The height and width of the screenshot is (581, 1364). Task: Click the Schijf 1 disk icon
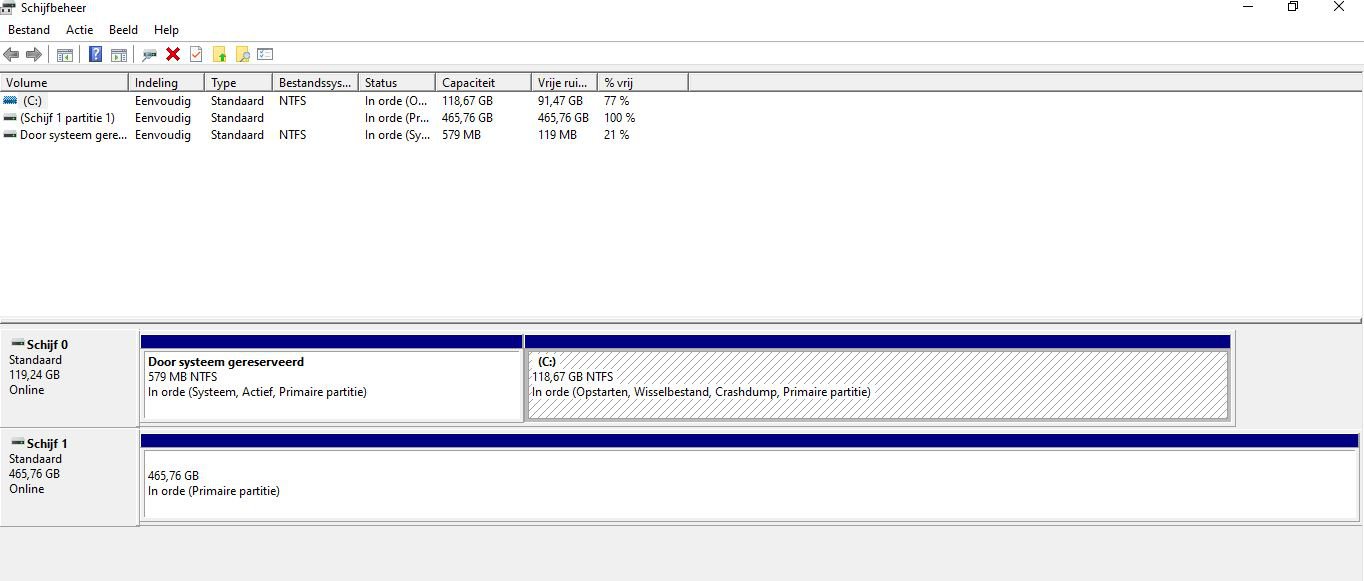(x=17, y=443)
